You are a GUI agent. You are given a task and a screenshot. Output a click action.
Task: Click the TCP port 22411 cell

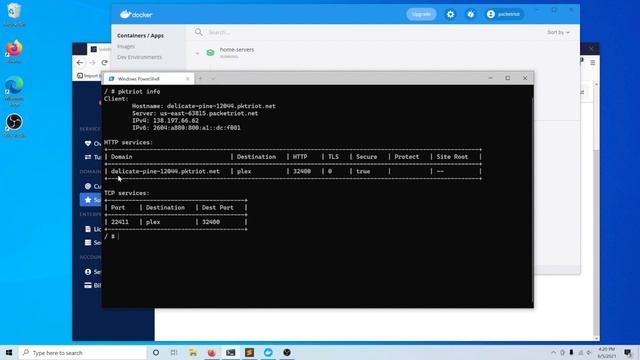click(x=120, y=222)
